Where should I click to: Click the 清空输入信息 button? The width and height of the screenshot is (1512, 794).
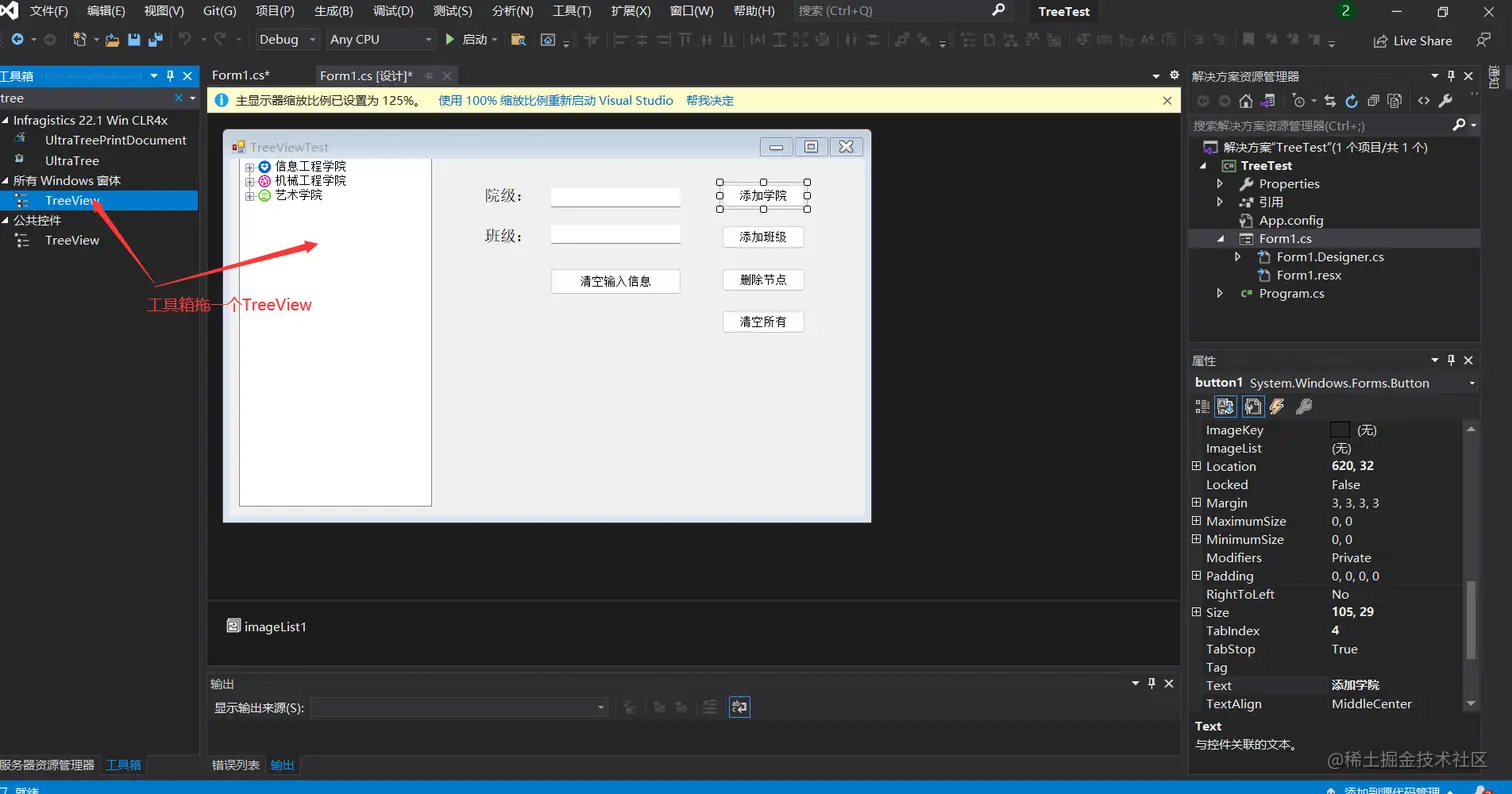[615, 281]
